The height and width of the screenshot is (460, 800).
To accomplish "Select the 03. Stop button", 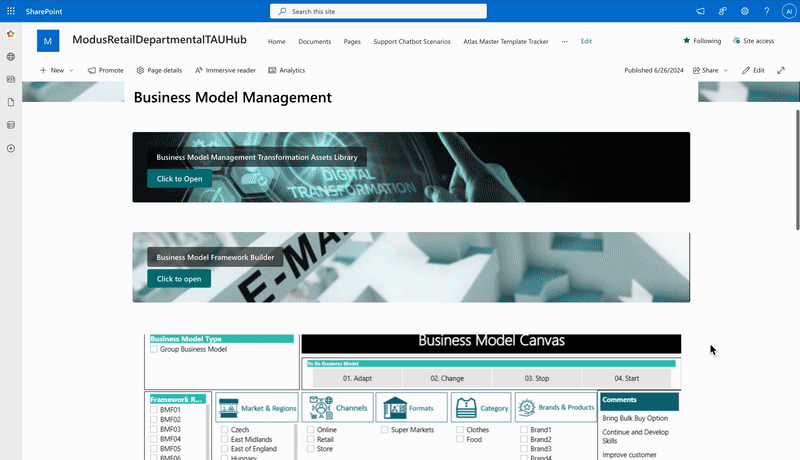I will coord(537,378).
